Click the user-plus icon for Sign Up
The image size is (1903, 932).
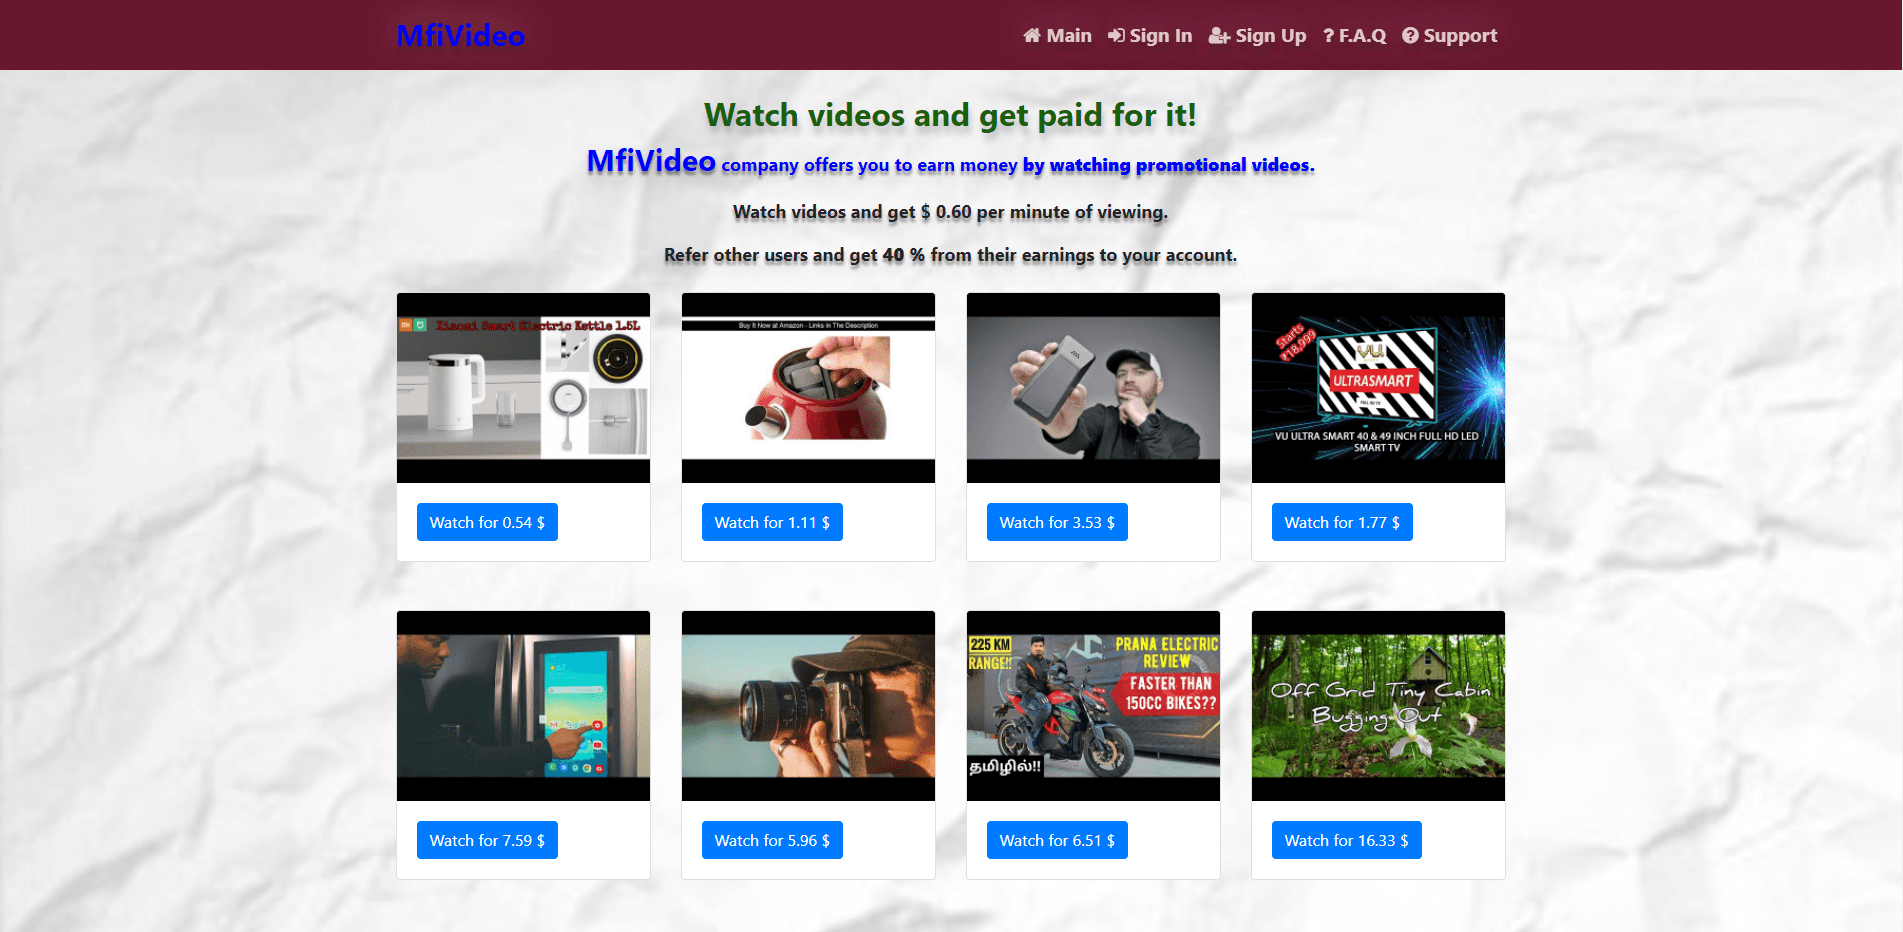click(1219, 36)
